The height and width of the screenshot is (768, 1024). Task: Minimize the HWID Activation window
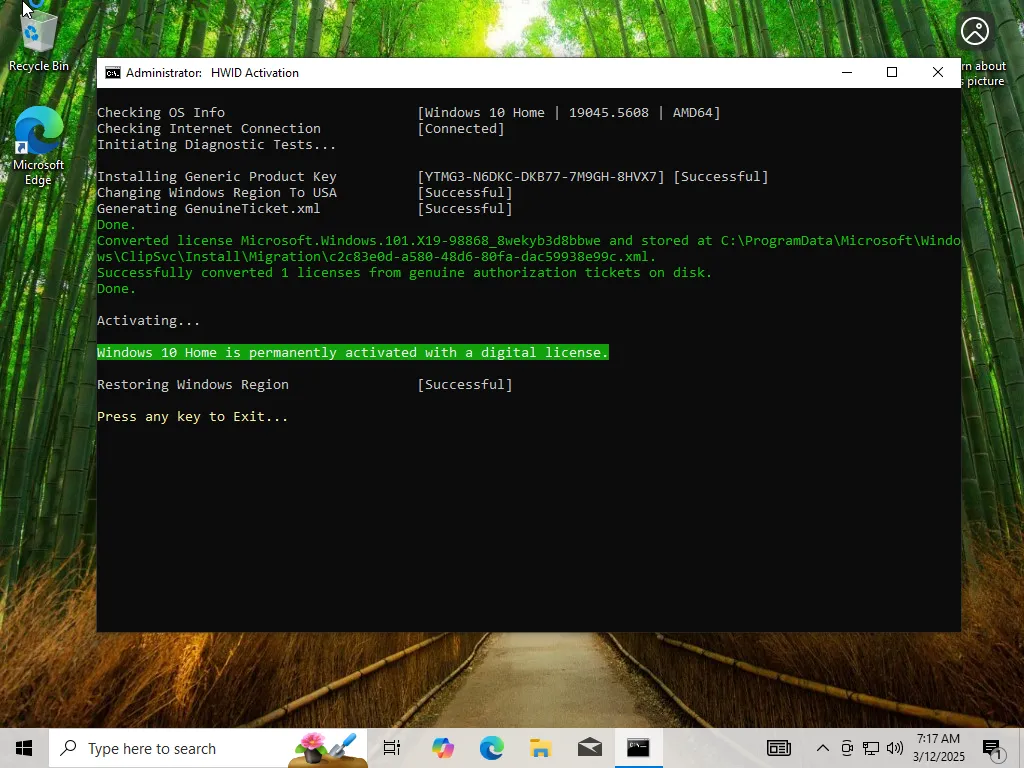847,72
